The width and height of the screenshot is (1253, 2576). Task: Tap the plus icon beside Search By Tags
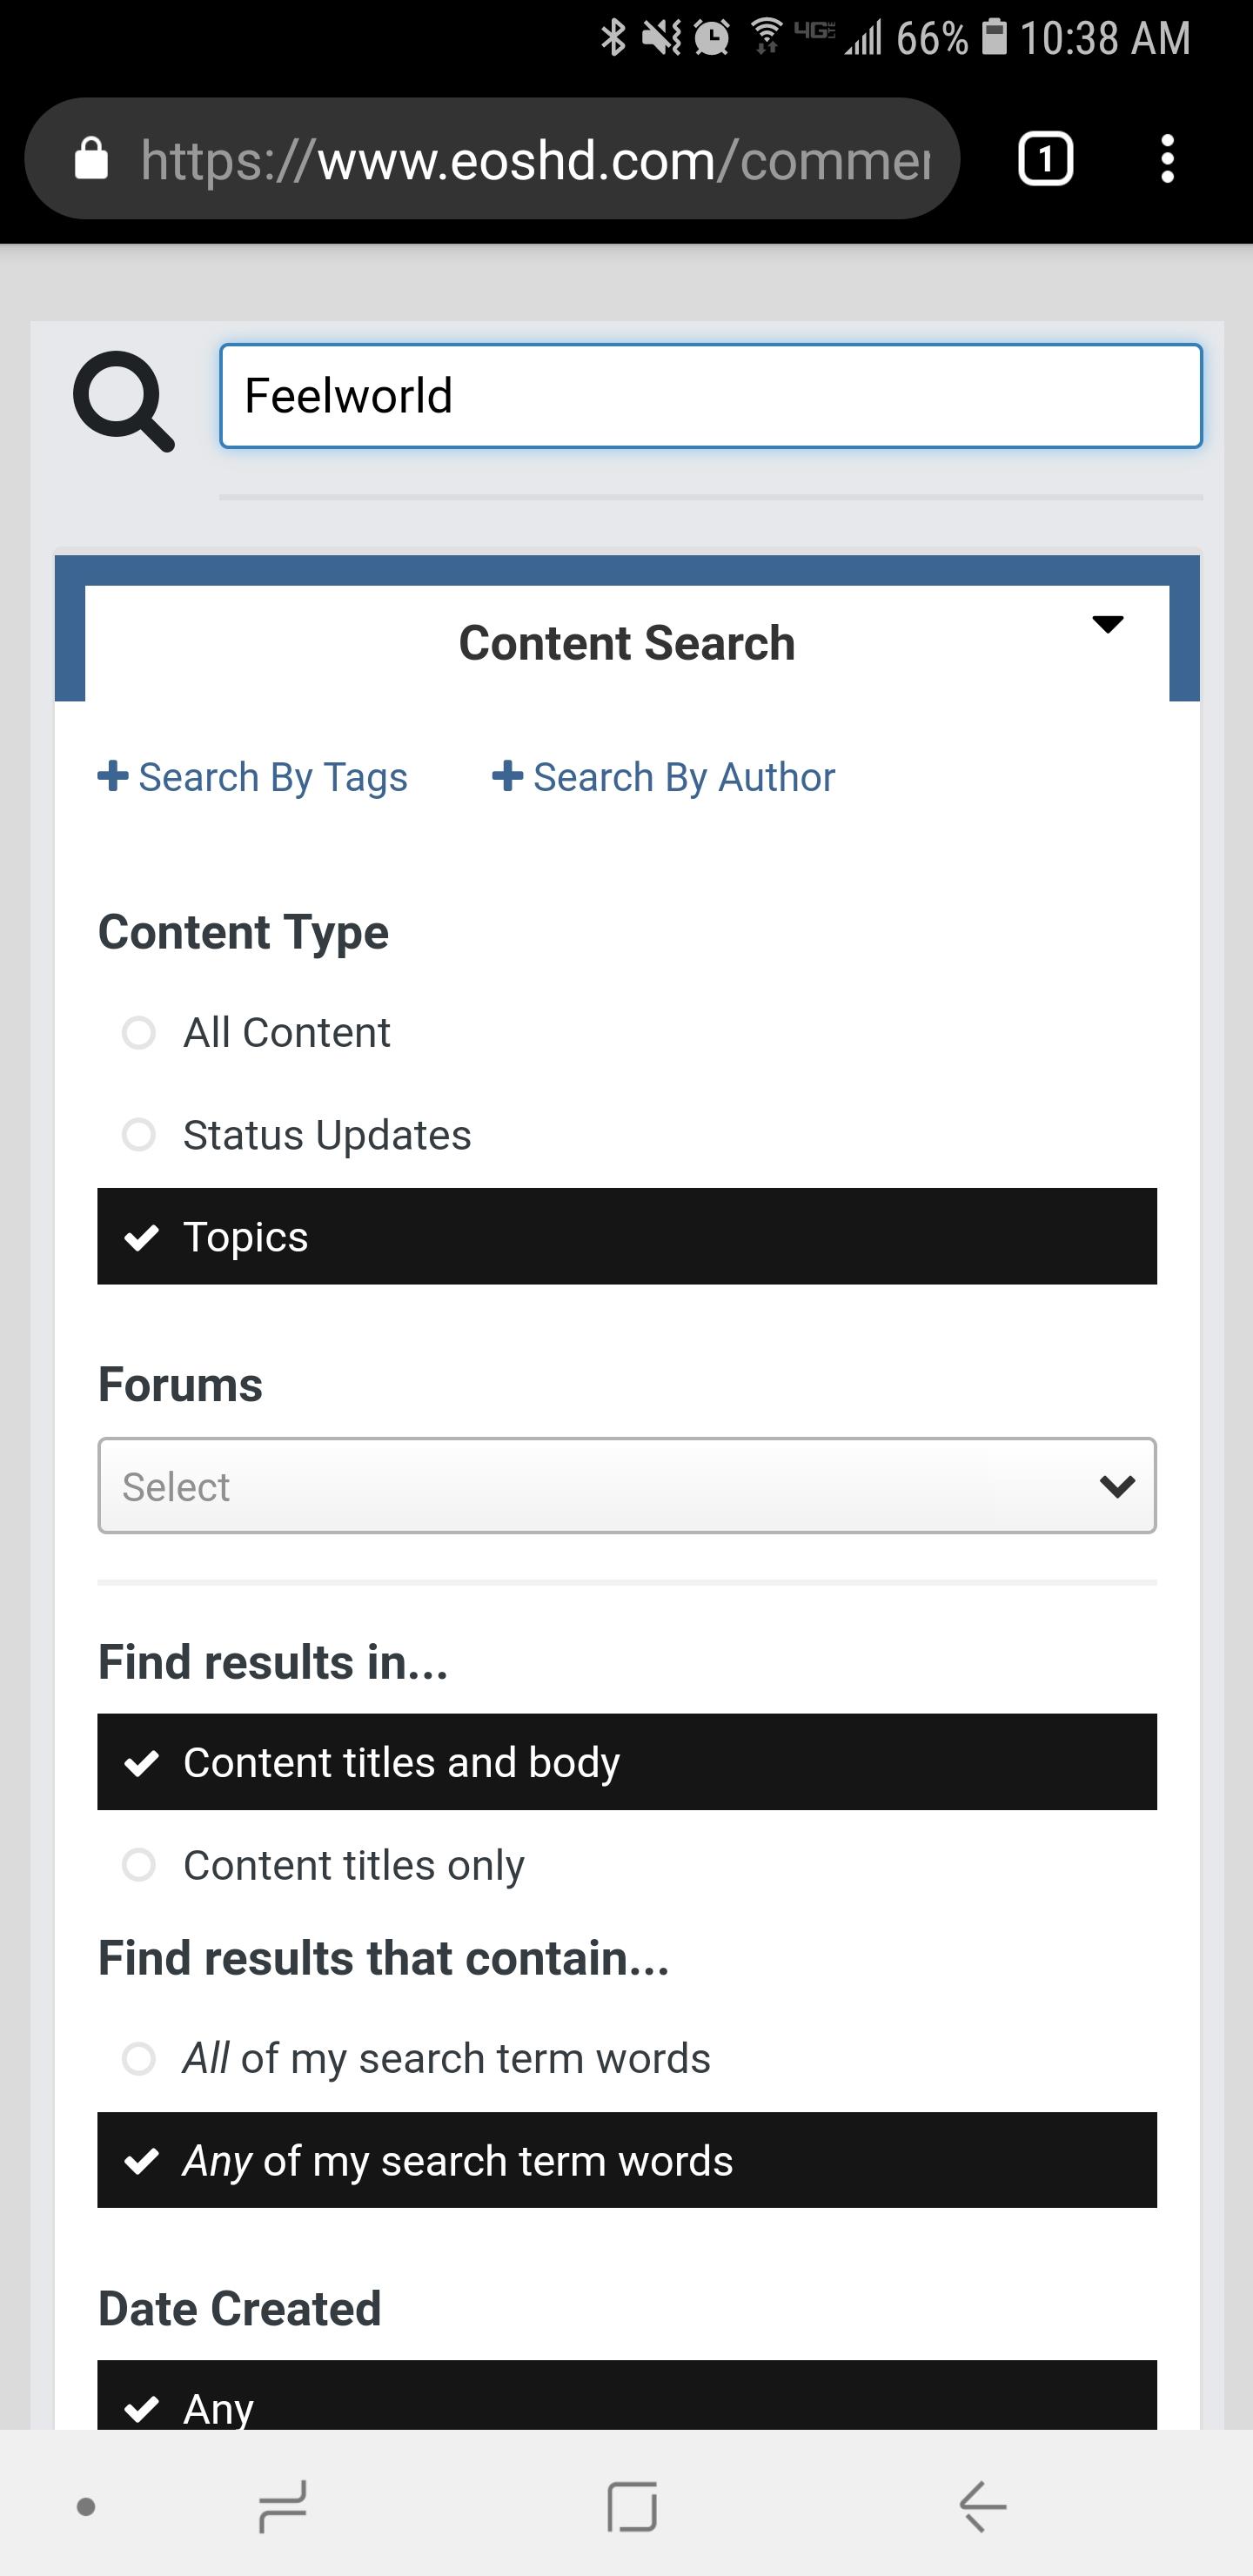tap(113, 776)
